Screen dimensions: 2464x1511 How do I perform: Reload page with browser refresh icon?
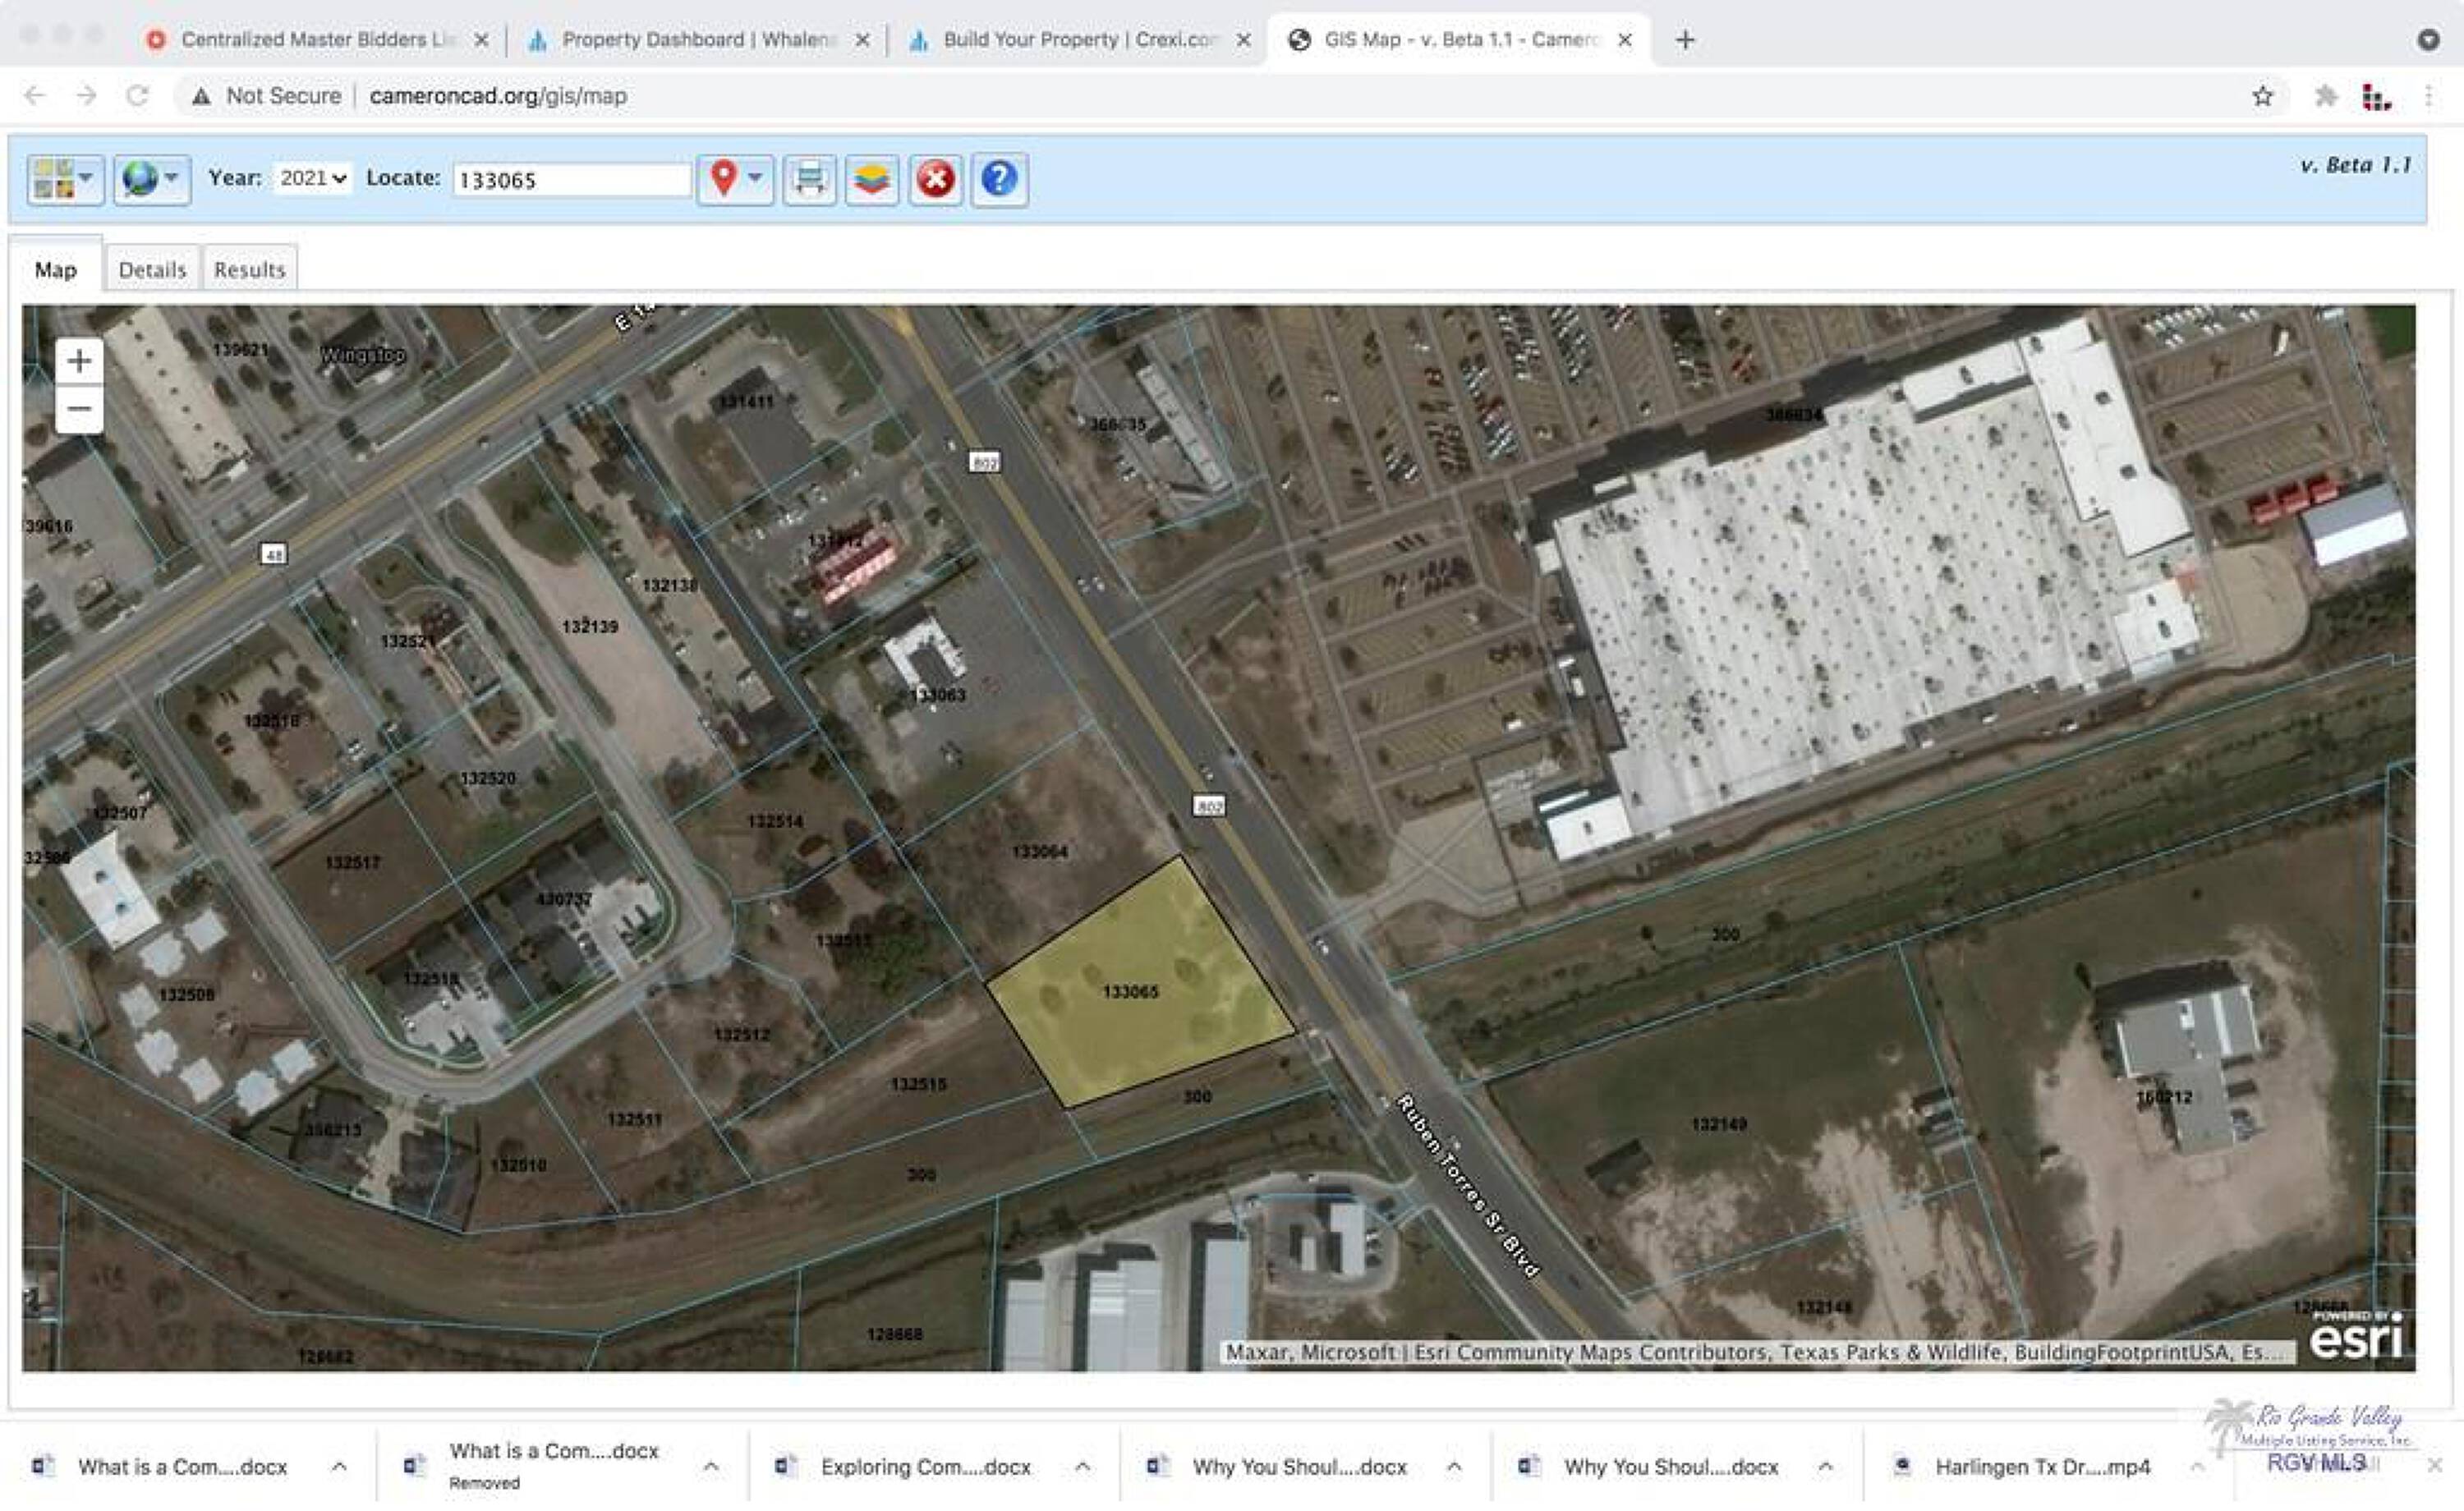pos(137,96)
